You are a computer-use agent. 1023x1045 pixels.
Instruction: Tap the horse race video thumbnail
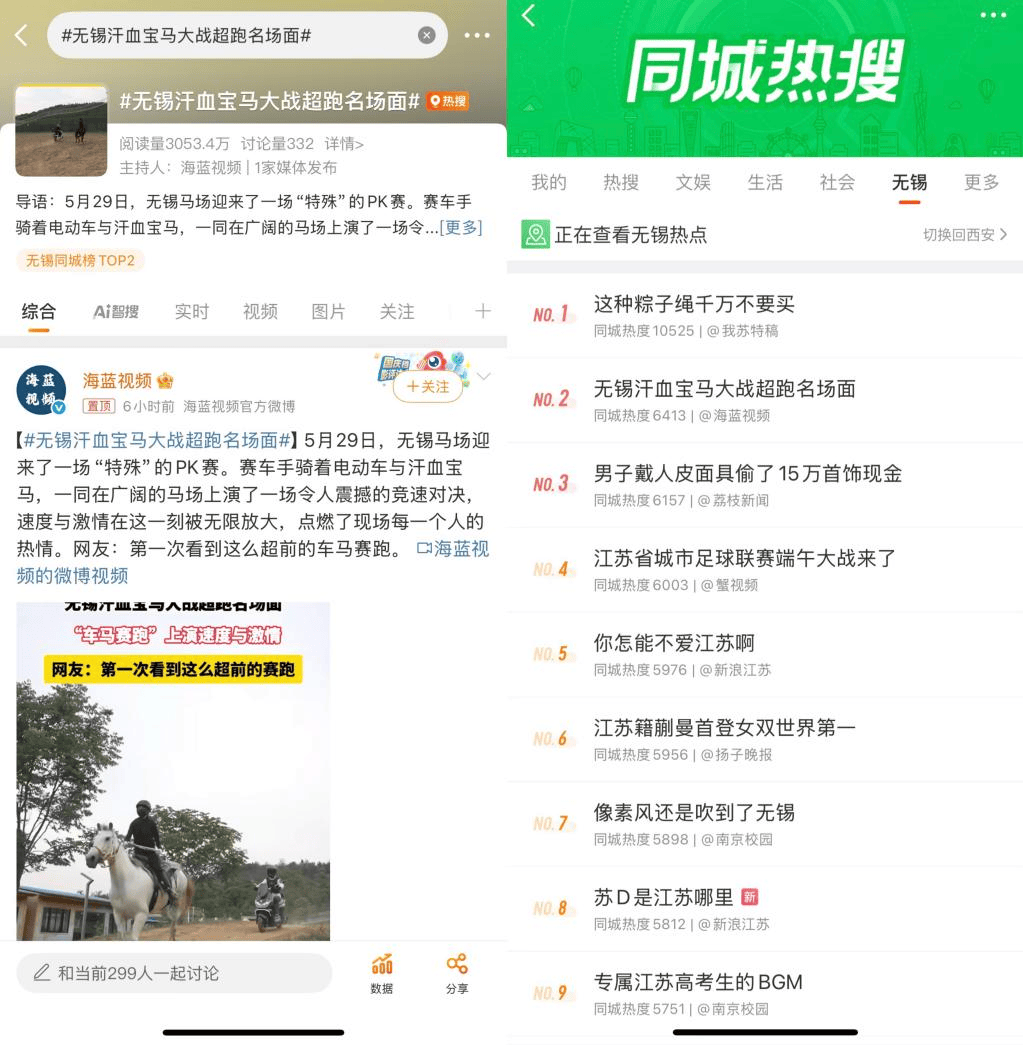173,771
